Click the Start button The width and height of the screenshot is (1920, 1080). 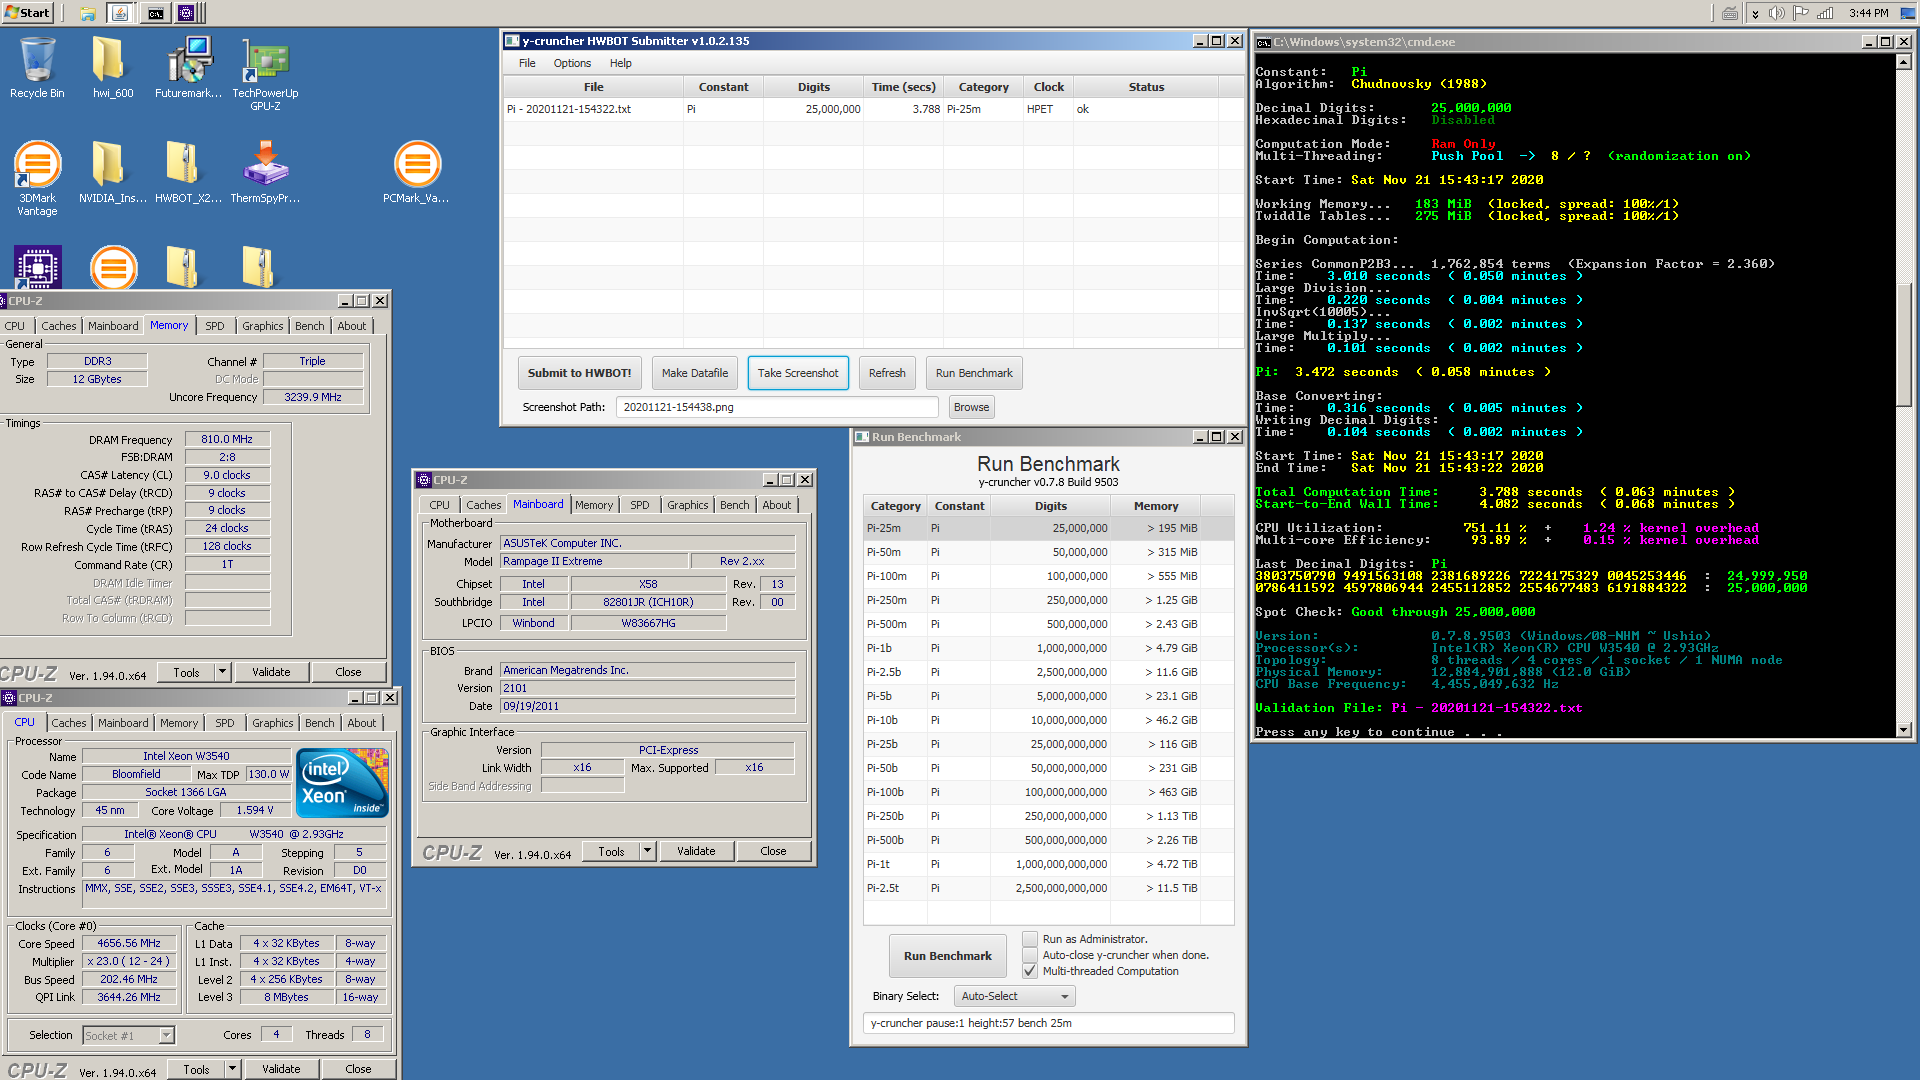27,12
